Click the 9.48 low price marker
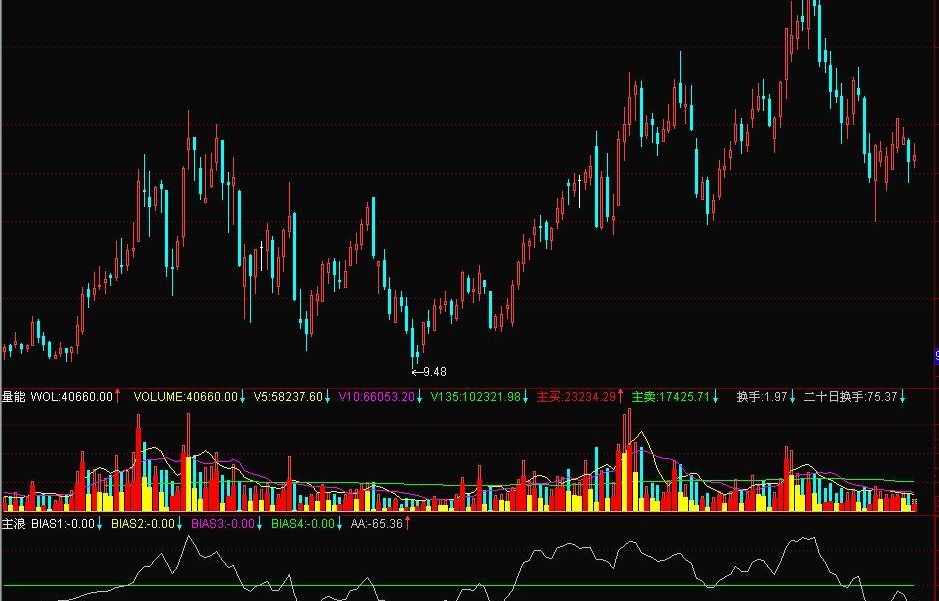939x601 pixels. pos(430,372)
